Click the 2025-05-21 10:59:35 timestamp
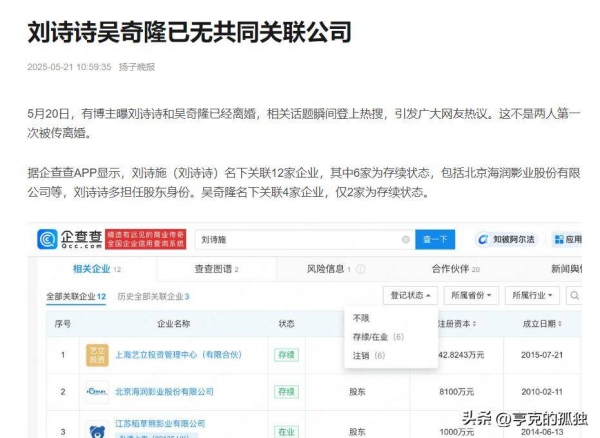600x438 pixels. (x=69, y=67)
